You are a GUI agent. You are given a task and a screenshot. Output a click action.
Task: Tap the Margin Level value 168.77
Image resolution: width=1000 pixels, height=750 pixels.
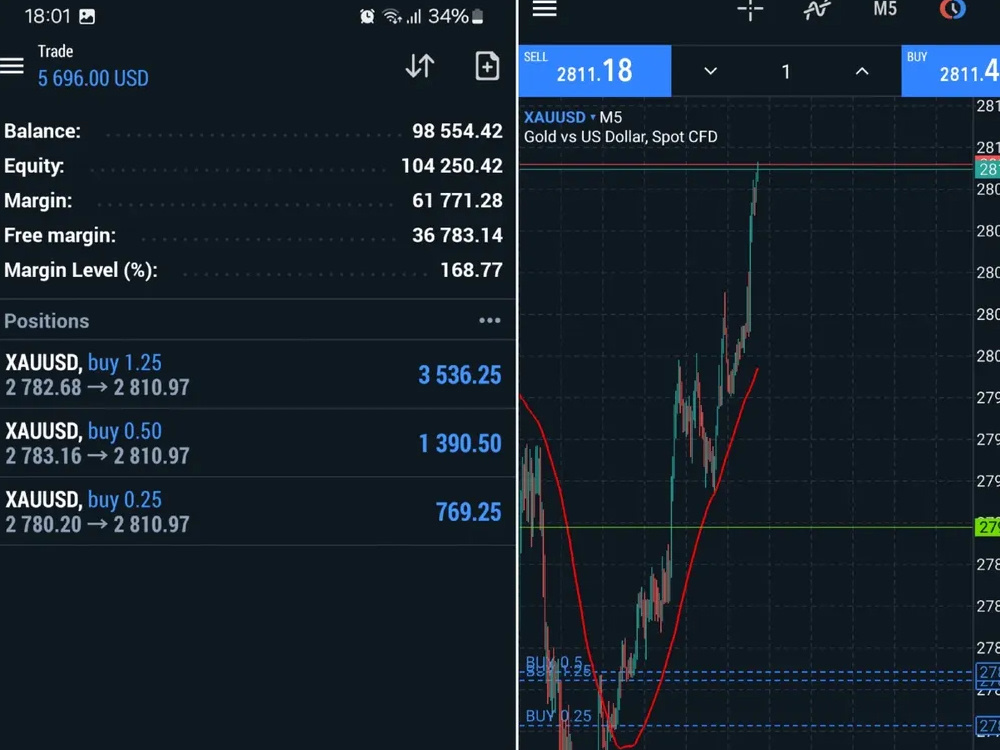click(x=471, y=270)
